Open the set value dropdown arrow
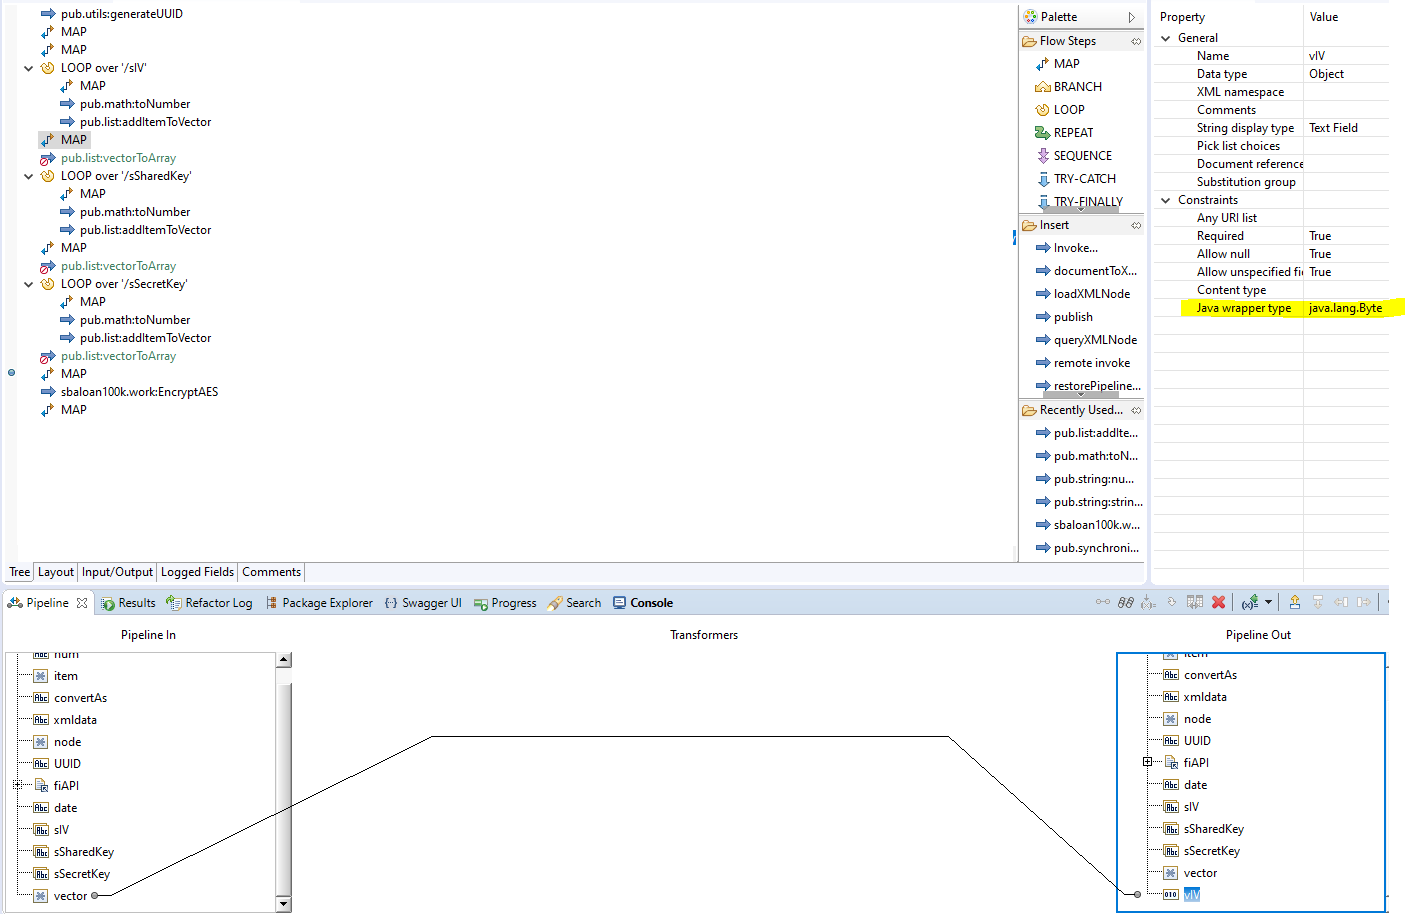 [x=1268, y=602]
